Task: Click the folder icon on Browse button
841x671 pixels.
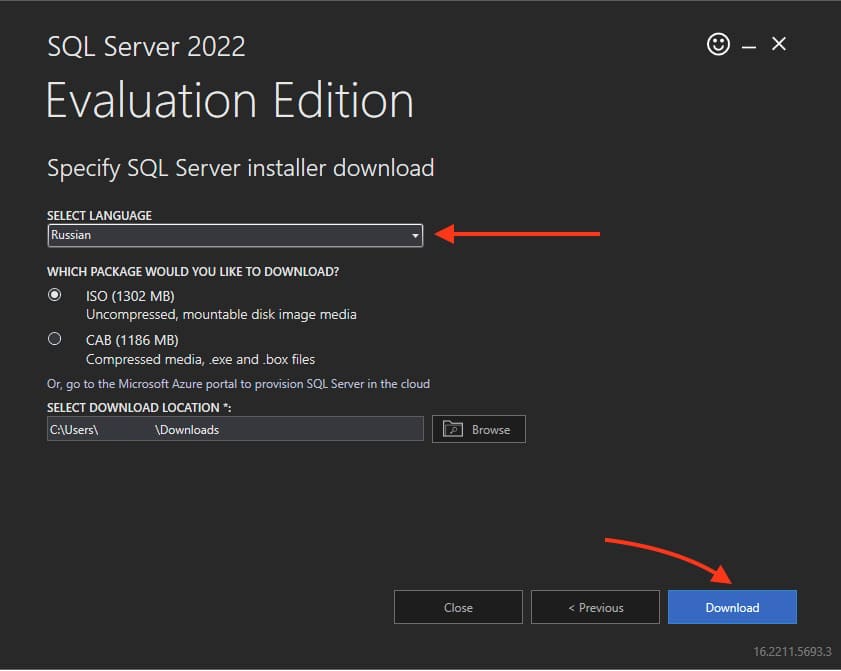Action: (453, 429)
